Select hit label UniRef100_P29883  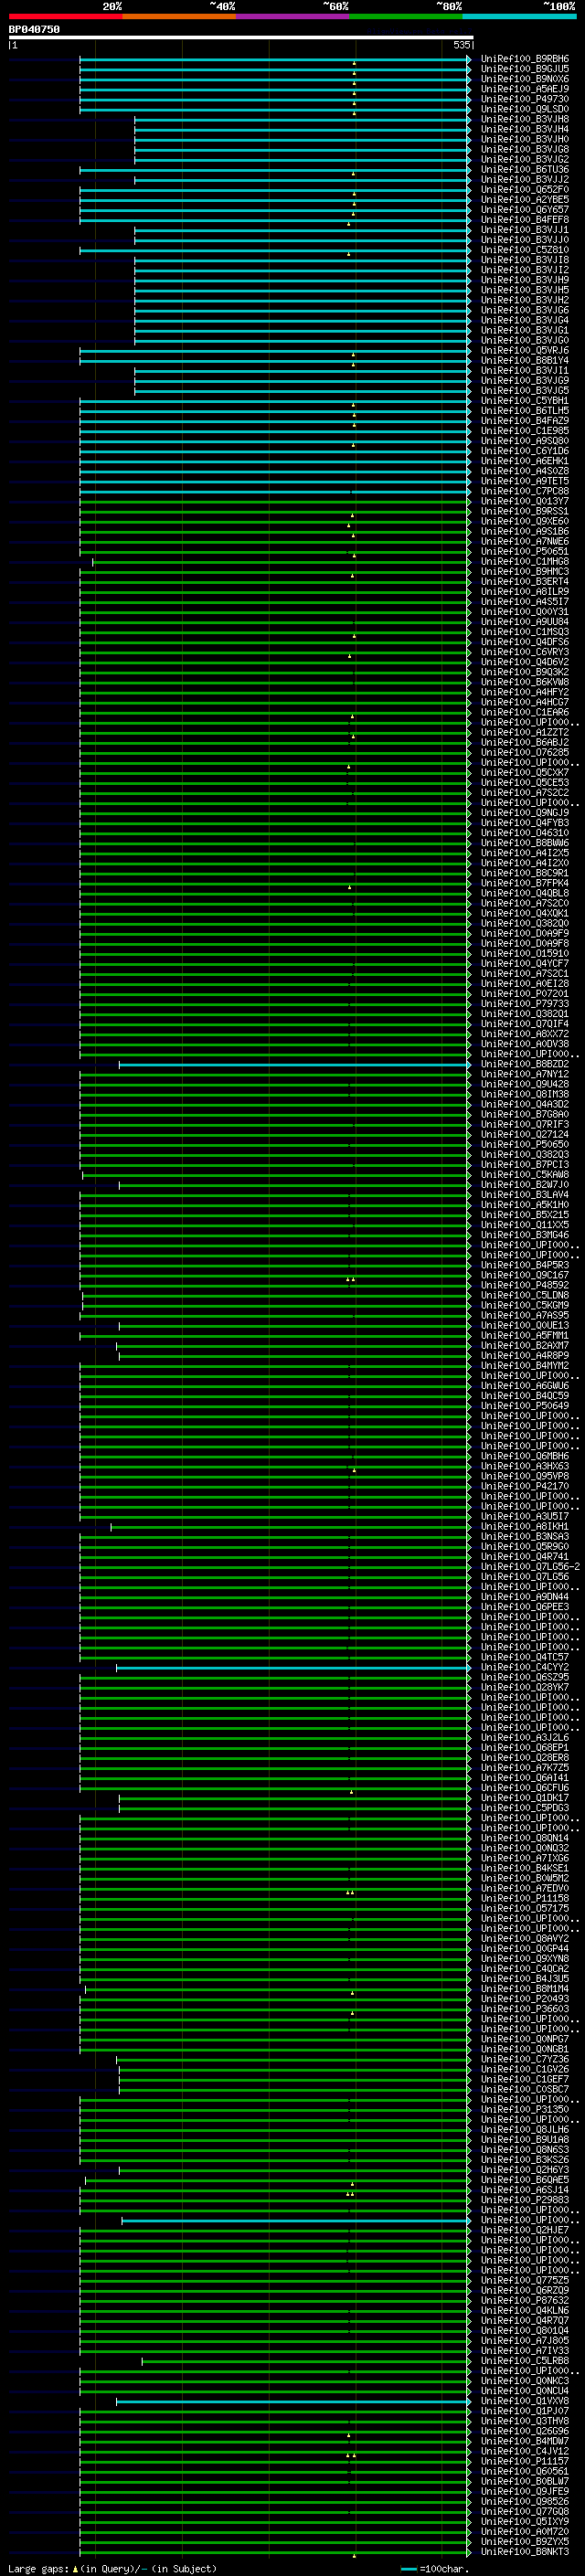525,2199
